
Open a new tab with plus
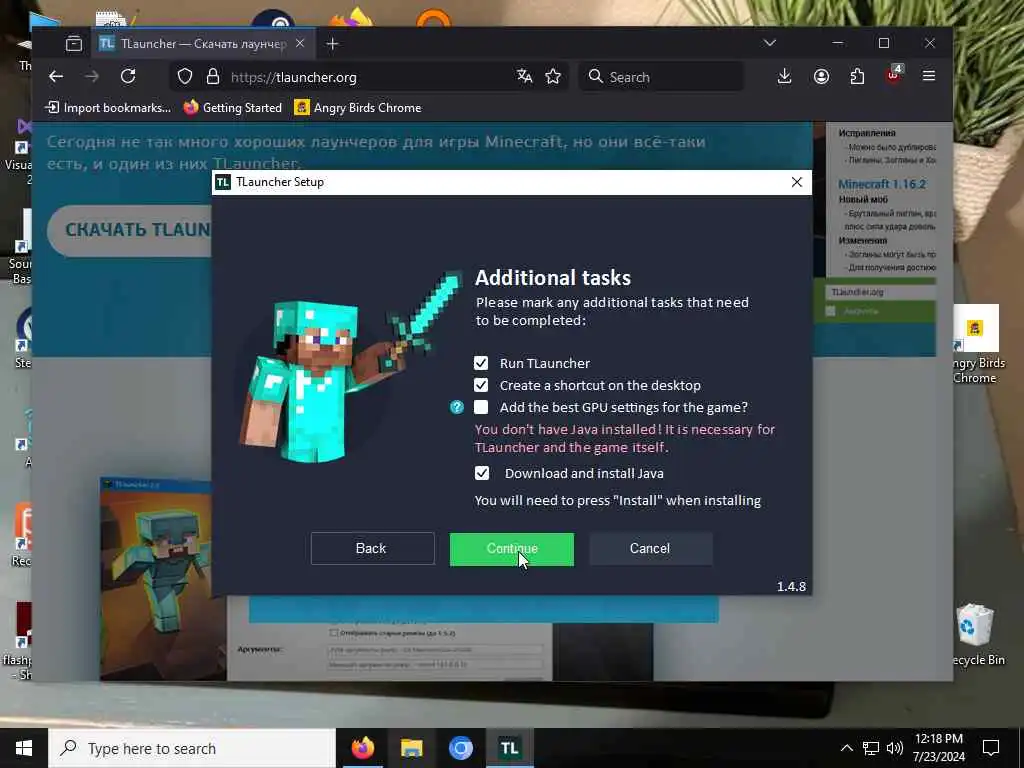point(332,44)
